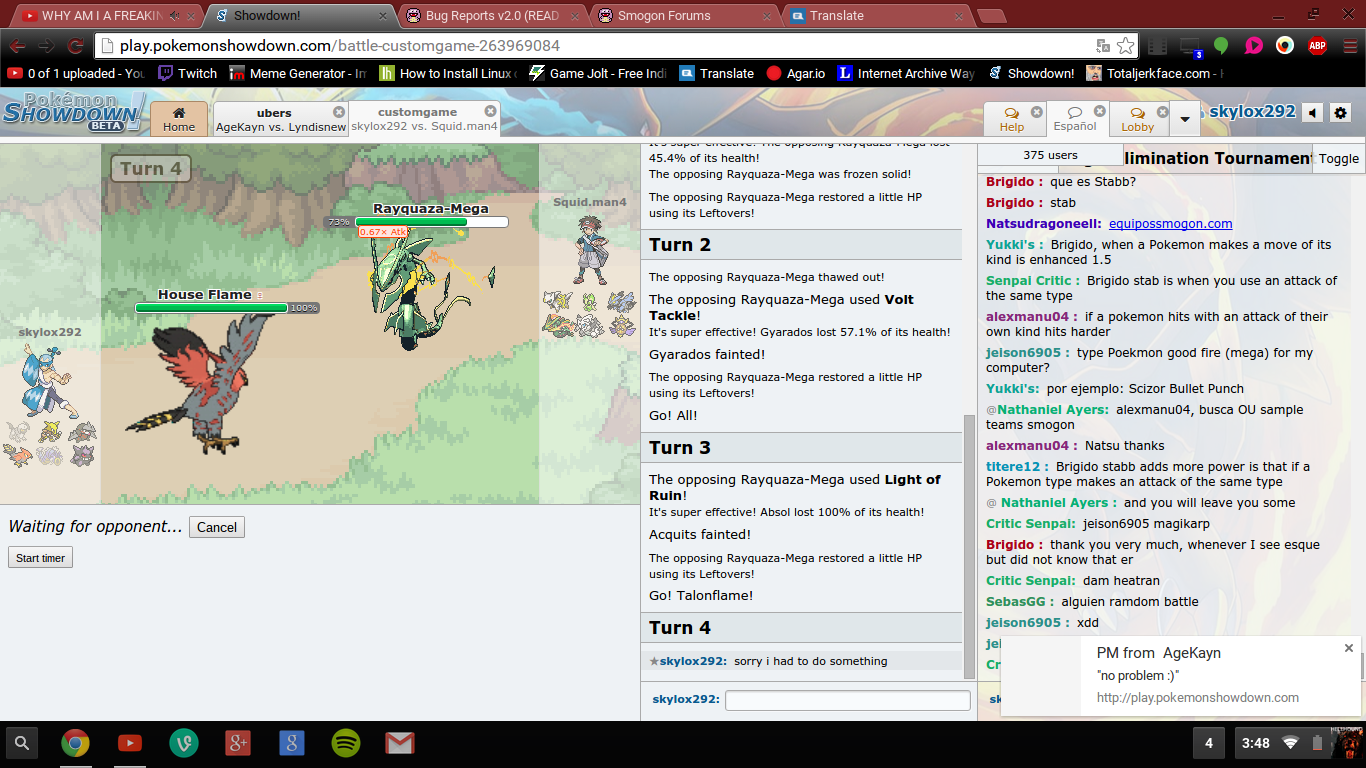The width and height of the screenshot is (1366, 768).
Task: Switch to Bug Reports v2.0 browser tab
Action: 489,15
